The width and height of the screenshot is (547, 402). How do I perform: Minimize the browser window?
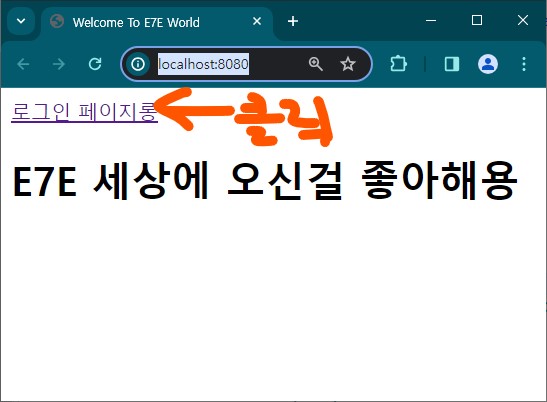coord(431,21)
